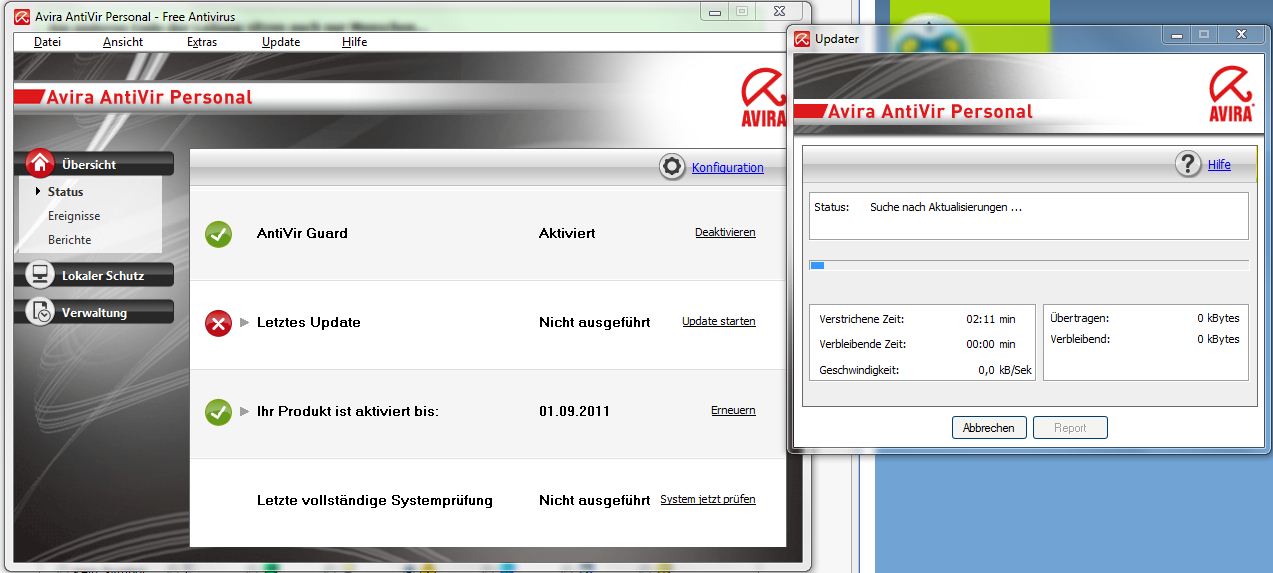The width and height of the screenshot is (1273, 573).
Task: Click the Erneuern link
Action: 733,410
